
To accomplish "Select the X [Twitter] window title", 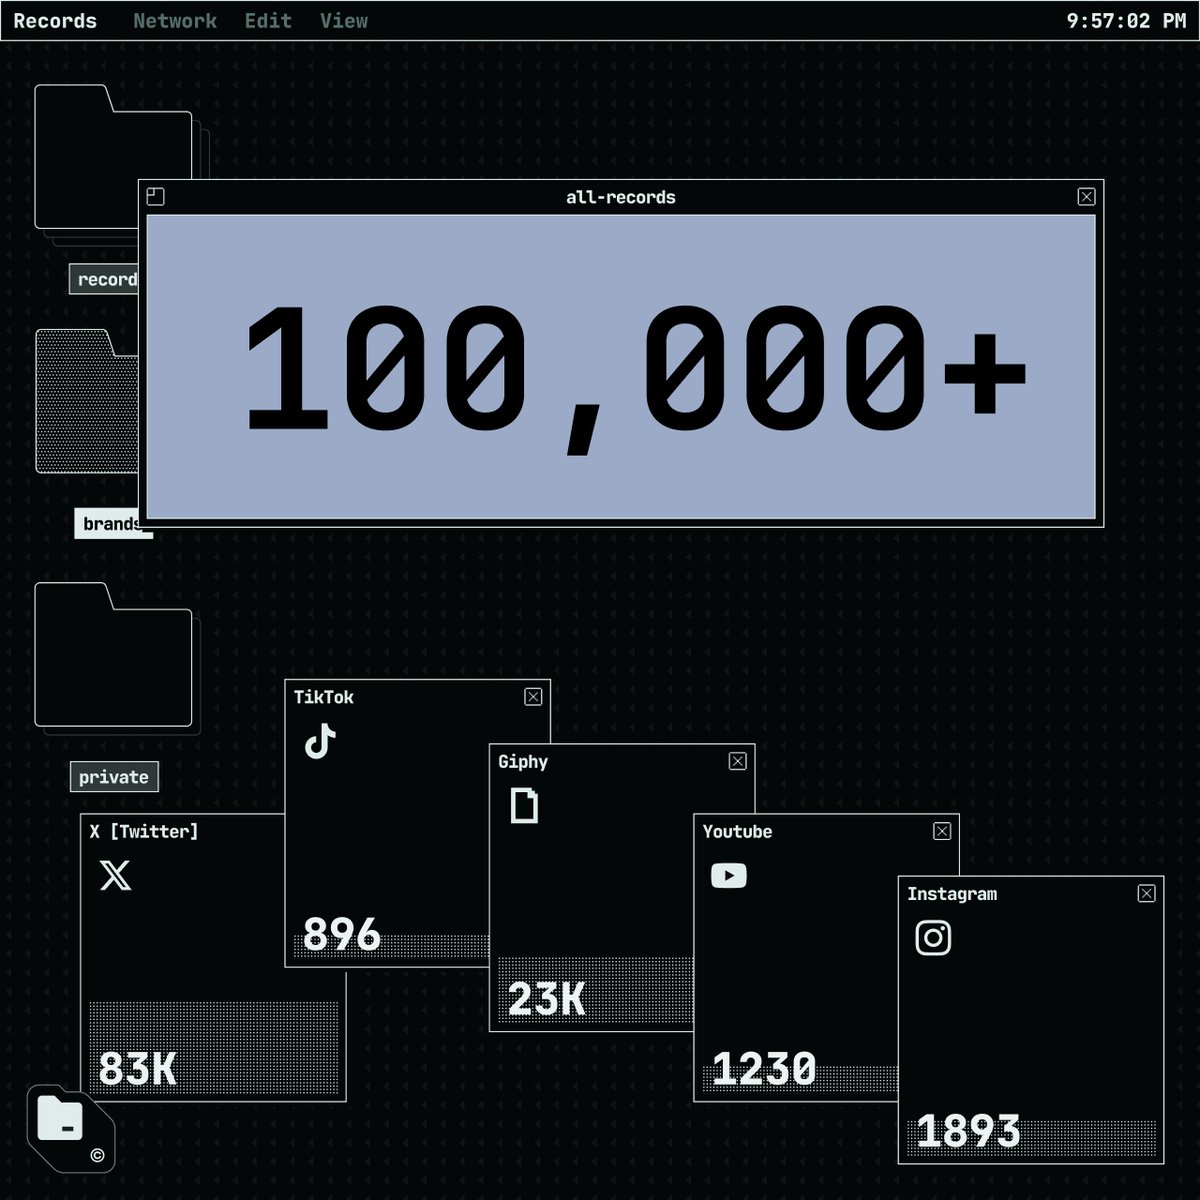I will (x=144, y=832).
